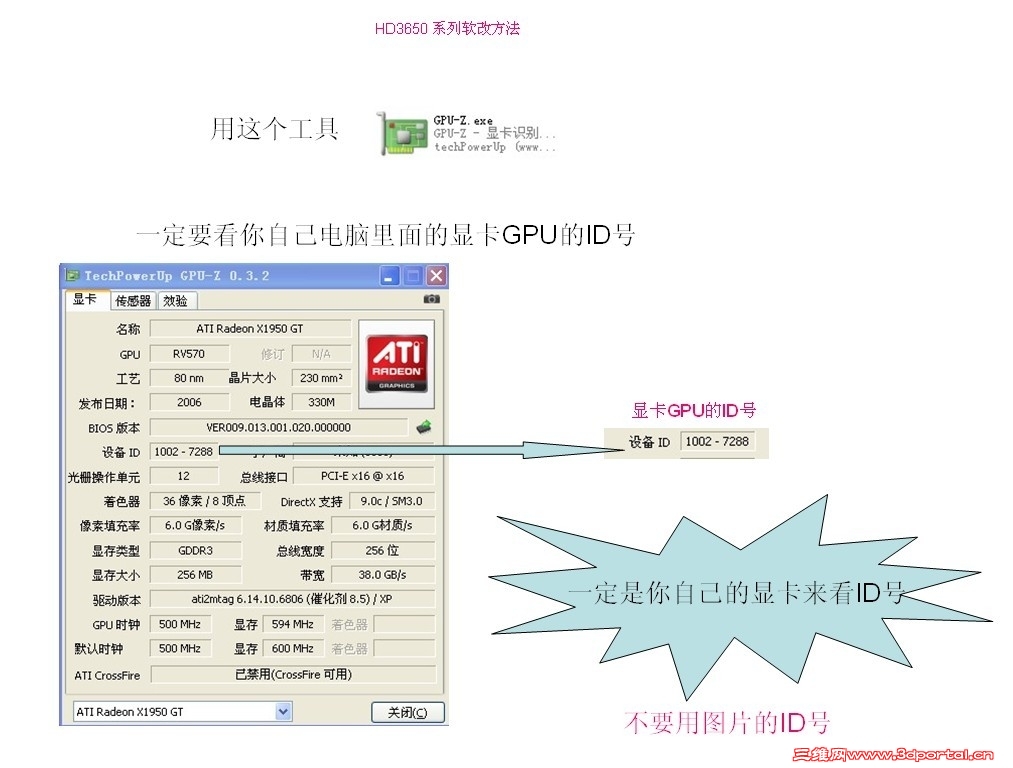Click the 显卡GPU的ID号 callout label
The height and width of the screenshot is (768, 1013).
coord(694,410)
